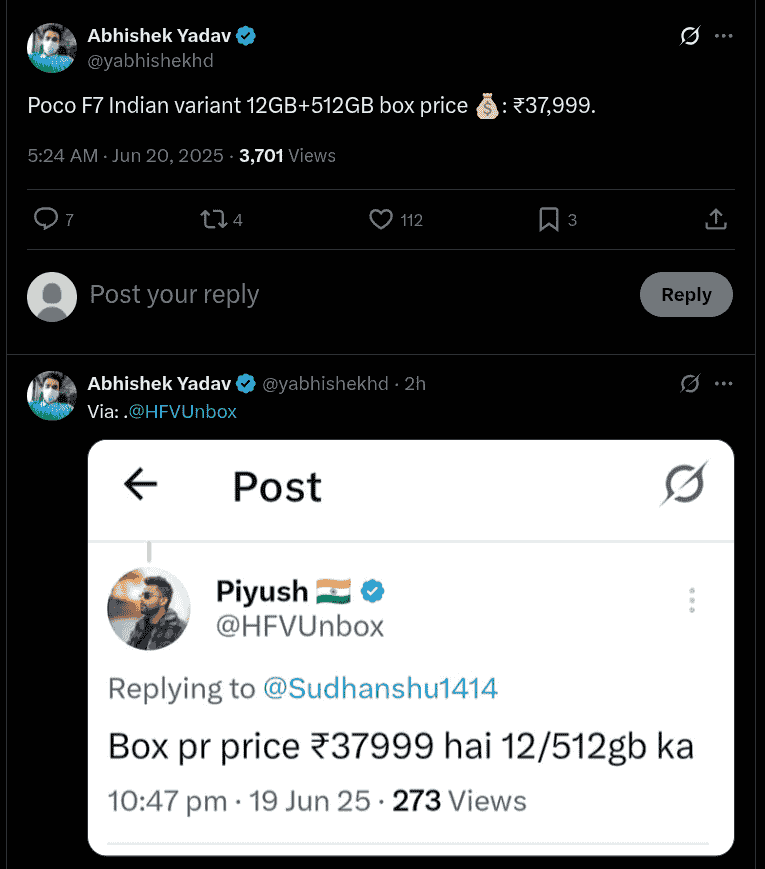Focus the Post your reply field

point(174,294)
